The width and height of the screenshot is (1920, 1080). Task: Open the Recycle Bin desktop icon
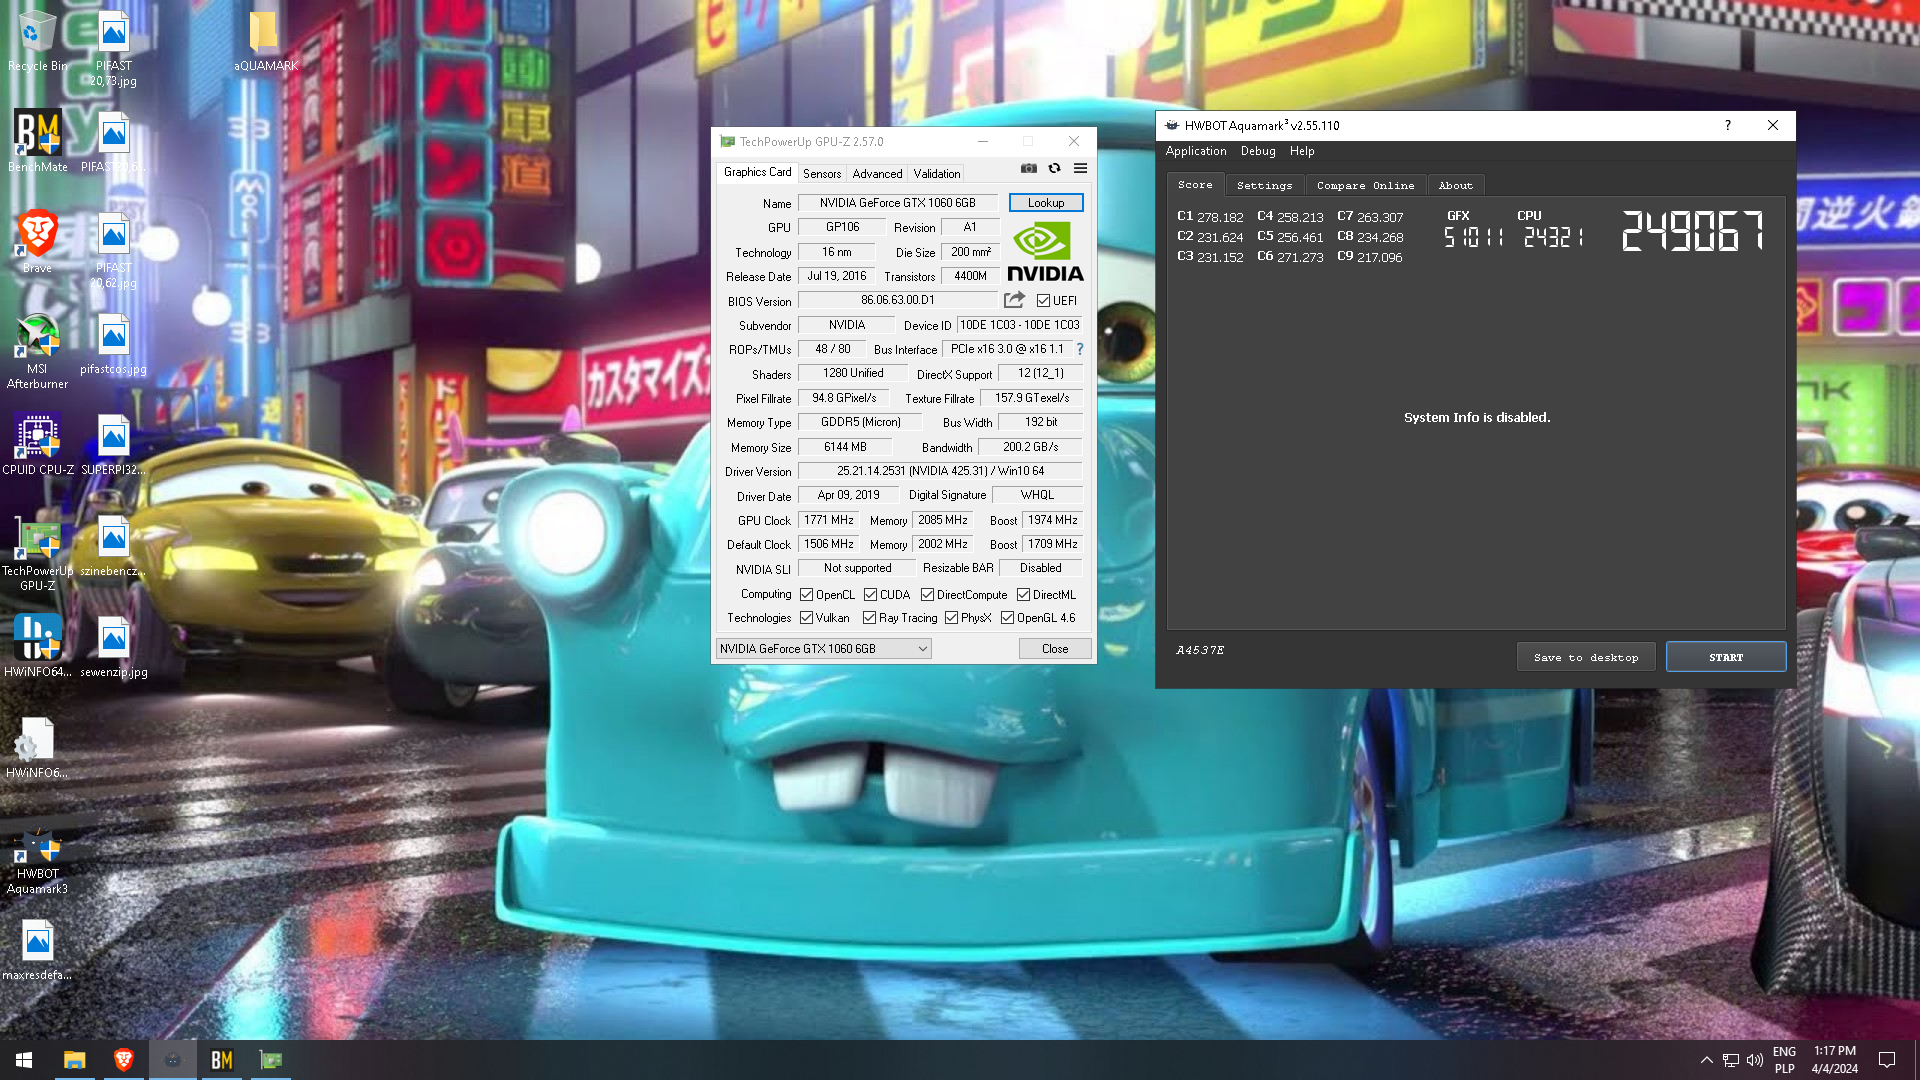(37, 41)
